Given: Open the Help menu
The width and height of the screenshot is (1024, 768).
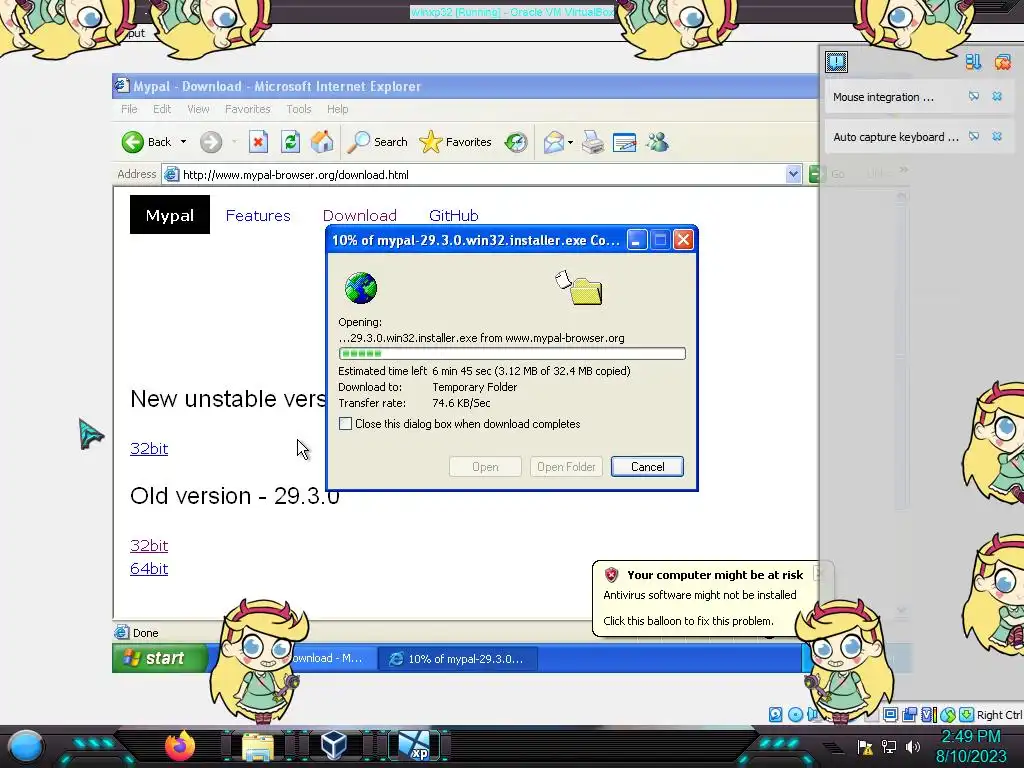Looking at the screenshot, I should click(x=338, y=109).
